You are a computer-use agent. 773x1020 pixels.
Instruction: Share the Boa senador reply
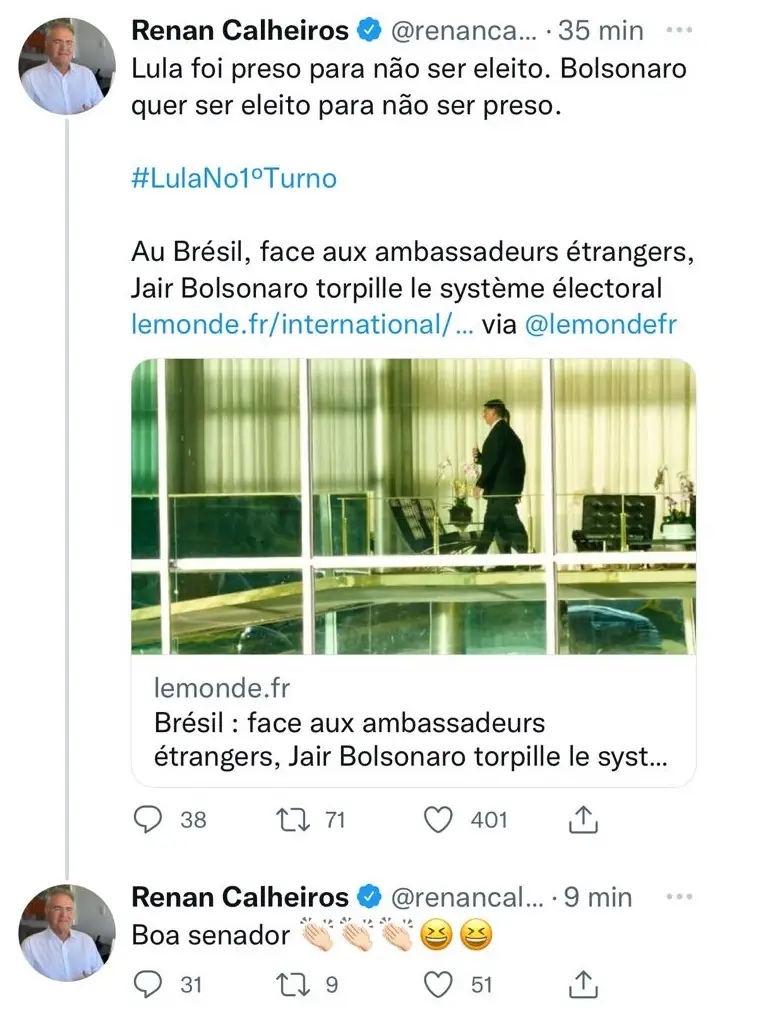583,985
